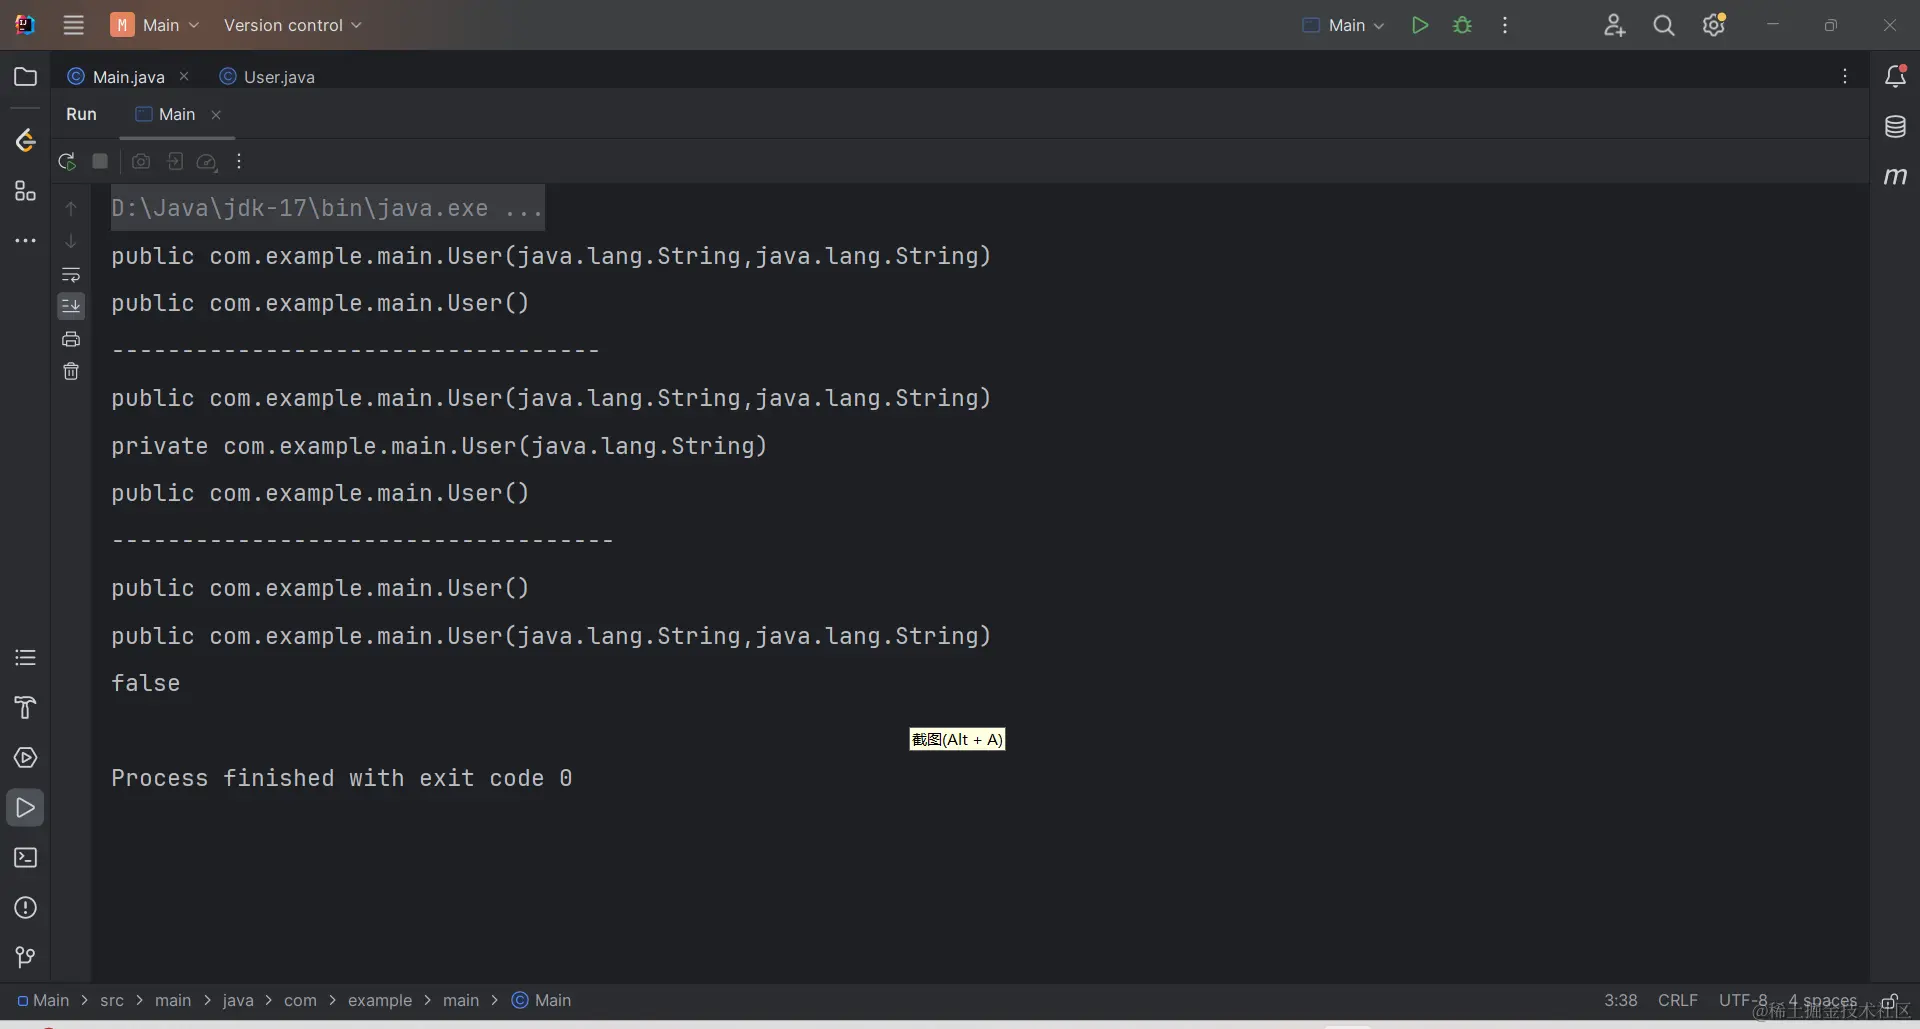This screenshot has height=1029, width=1920.
Task: Start debugging with the bug icon
Action: (x=1463, y=25)
